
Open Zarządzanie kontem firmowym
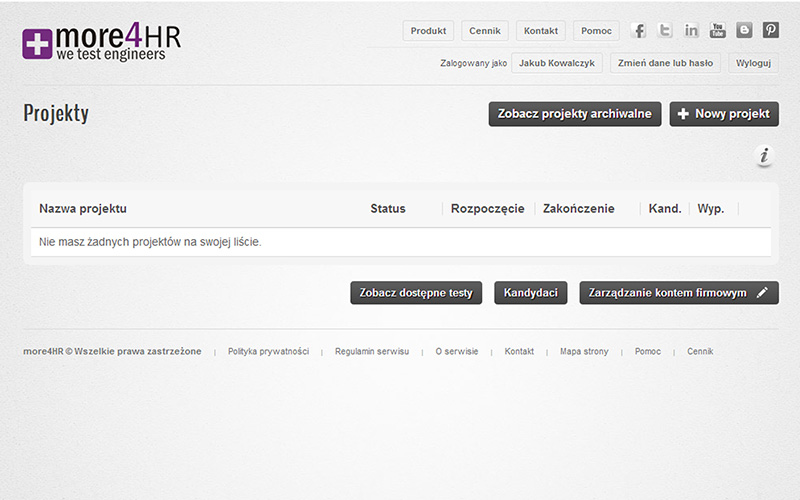tap(679, 293)
